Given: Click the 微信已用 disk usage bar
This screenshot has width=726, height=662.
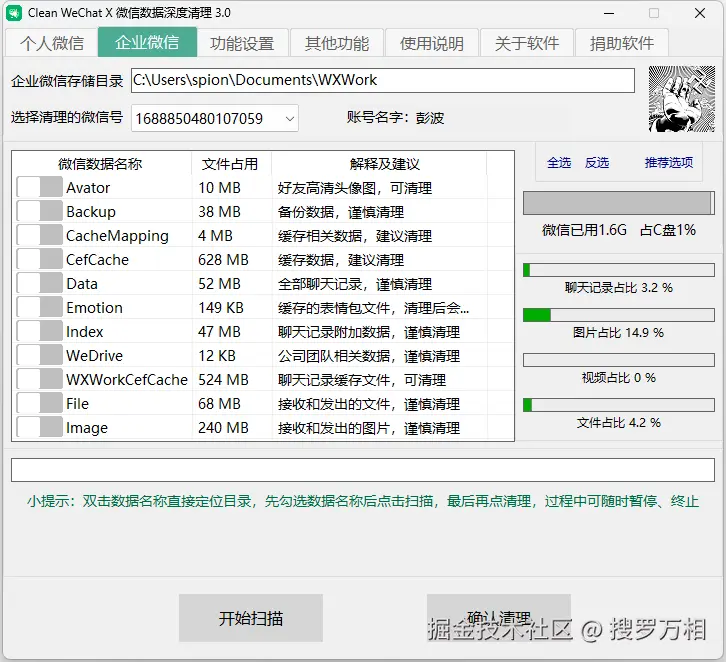Looking at the screenshot, I should pos(619,203).
